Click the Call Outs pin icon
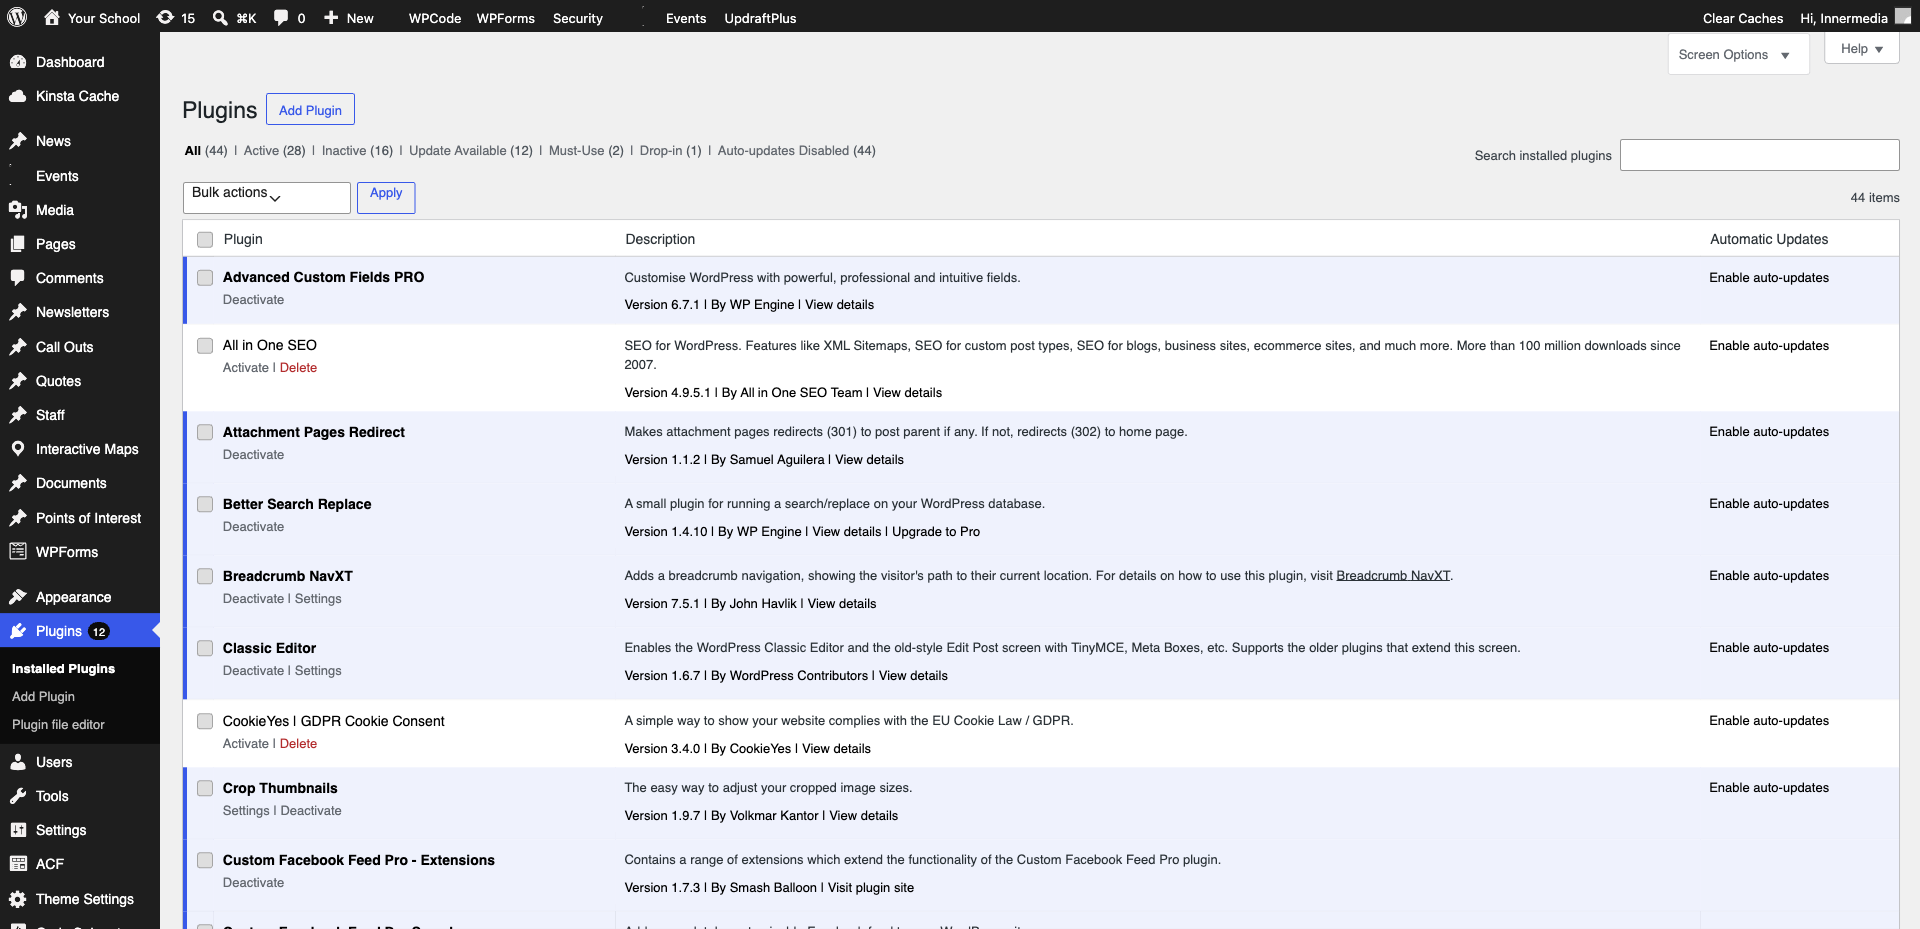Image resolution: width=1920 pixels, height=929 pixels. (18, 347)
